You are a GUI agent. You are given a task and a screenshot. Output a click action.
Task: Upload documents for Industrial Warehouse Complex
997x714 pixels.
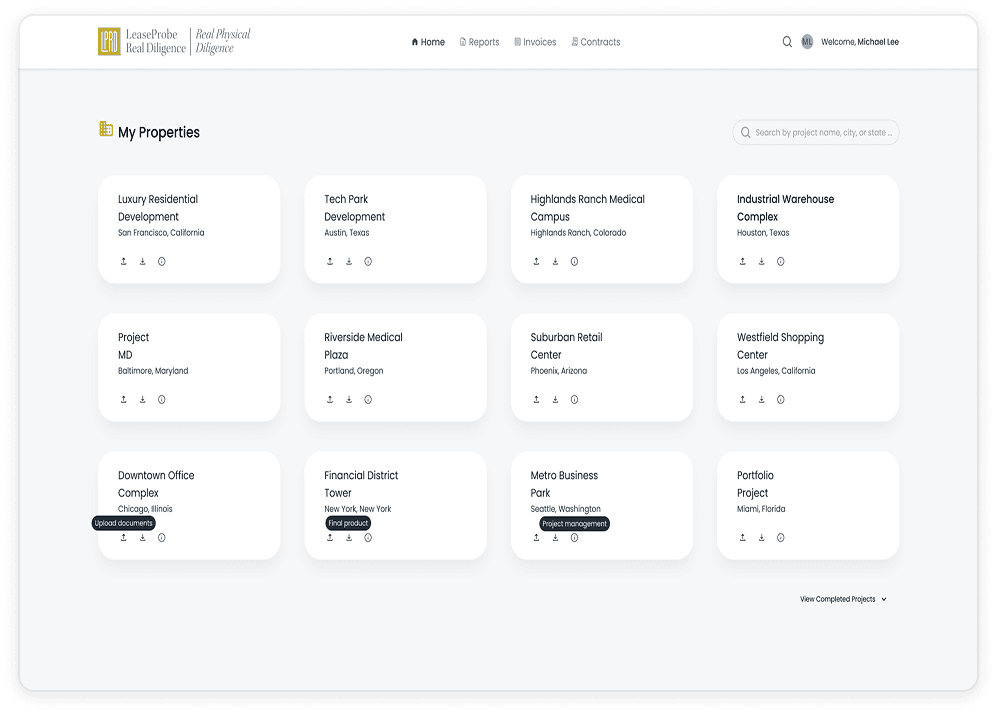click(x=743, y=261)
